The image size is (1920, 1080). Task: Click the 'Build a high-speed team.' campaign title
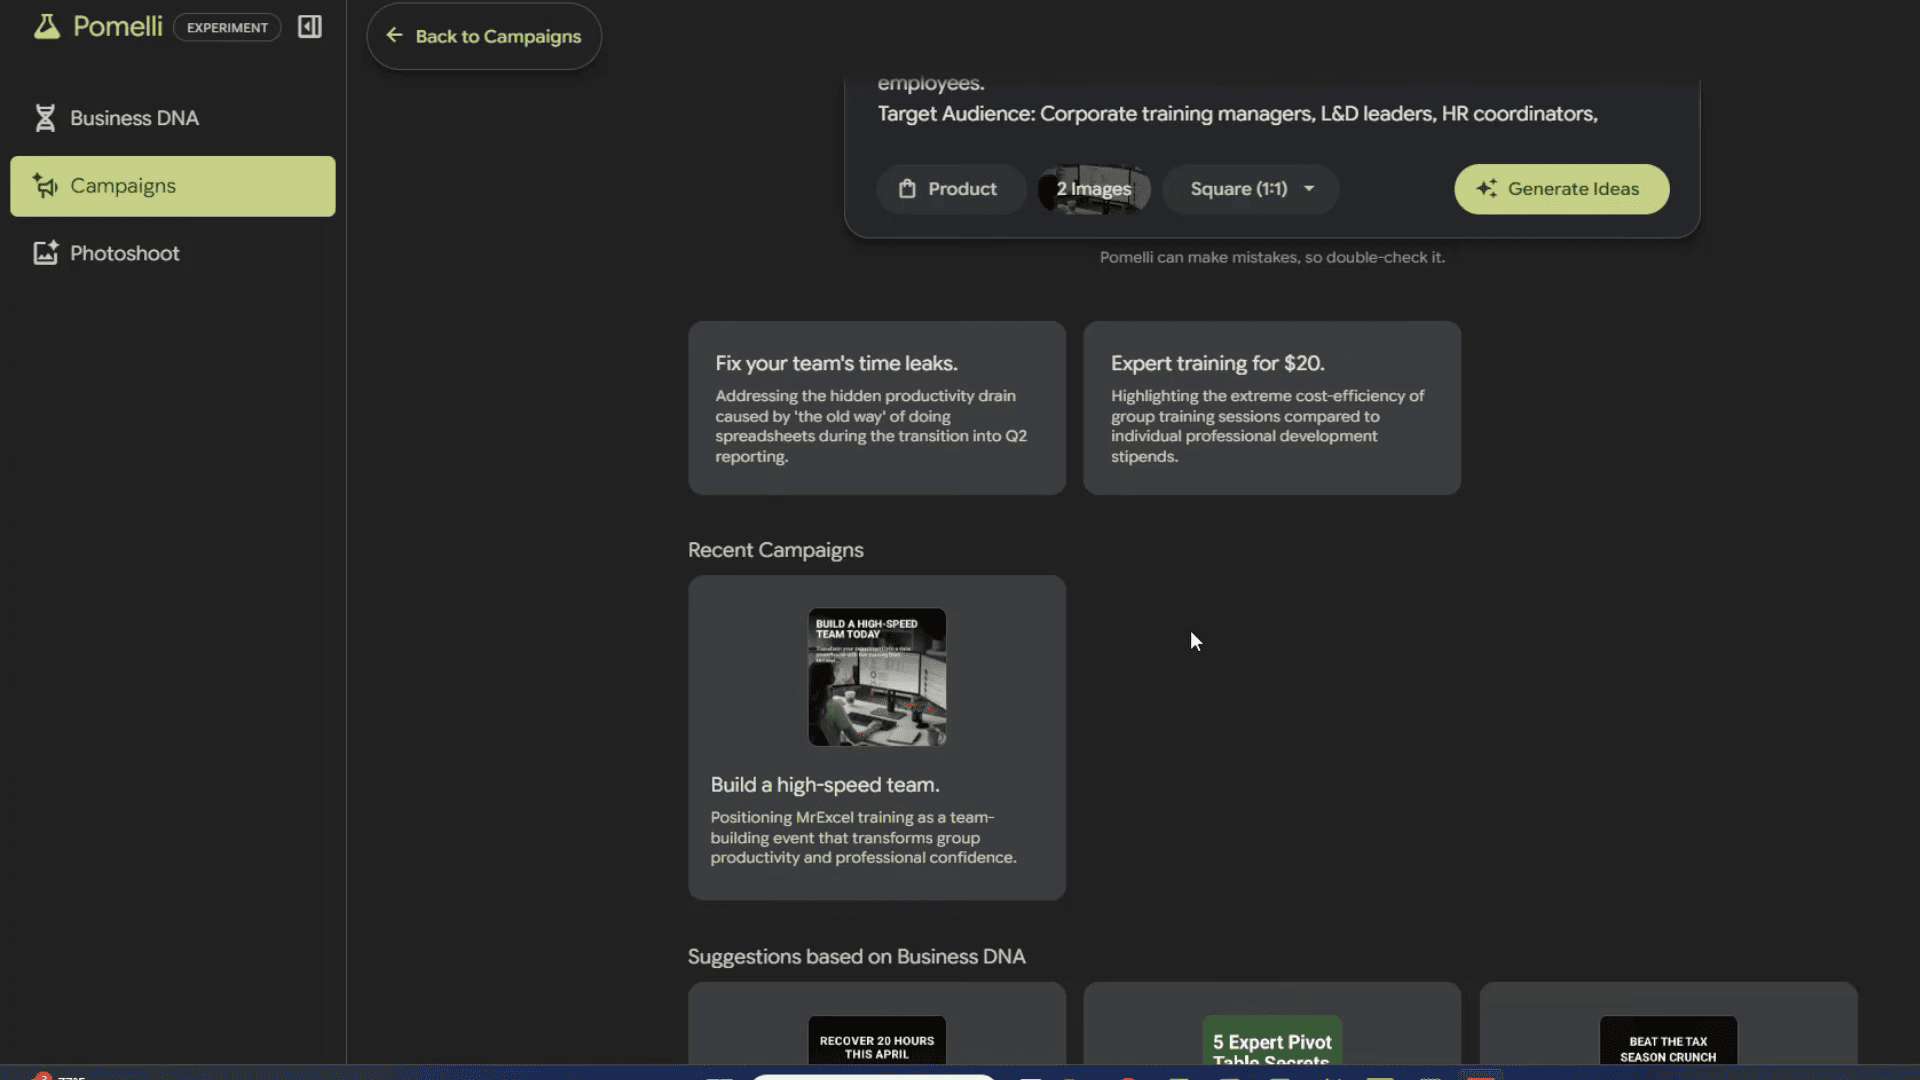tap(825, 785)
